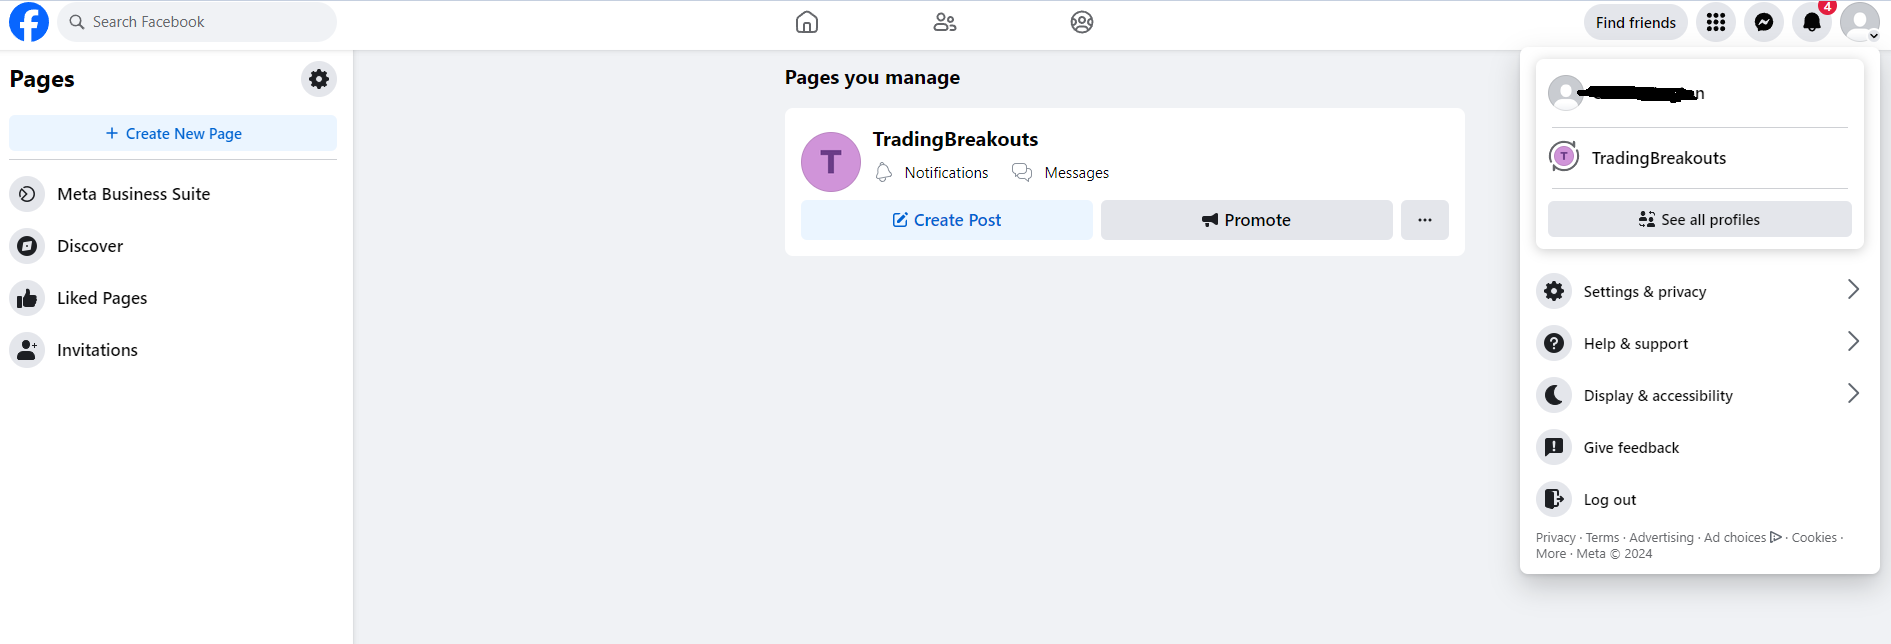1891x644 pixels.
Task: Open the Menu grid icon
Action: point(1716,22)
